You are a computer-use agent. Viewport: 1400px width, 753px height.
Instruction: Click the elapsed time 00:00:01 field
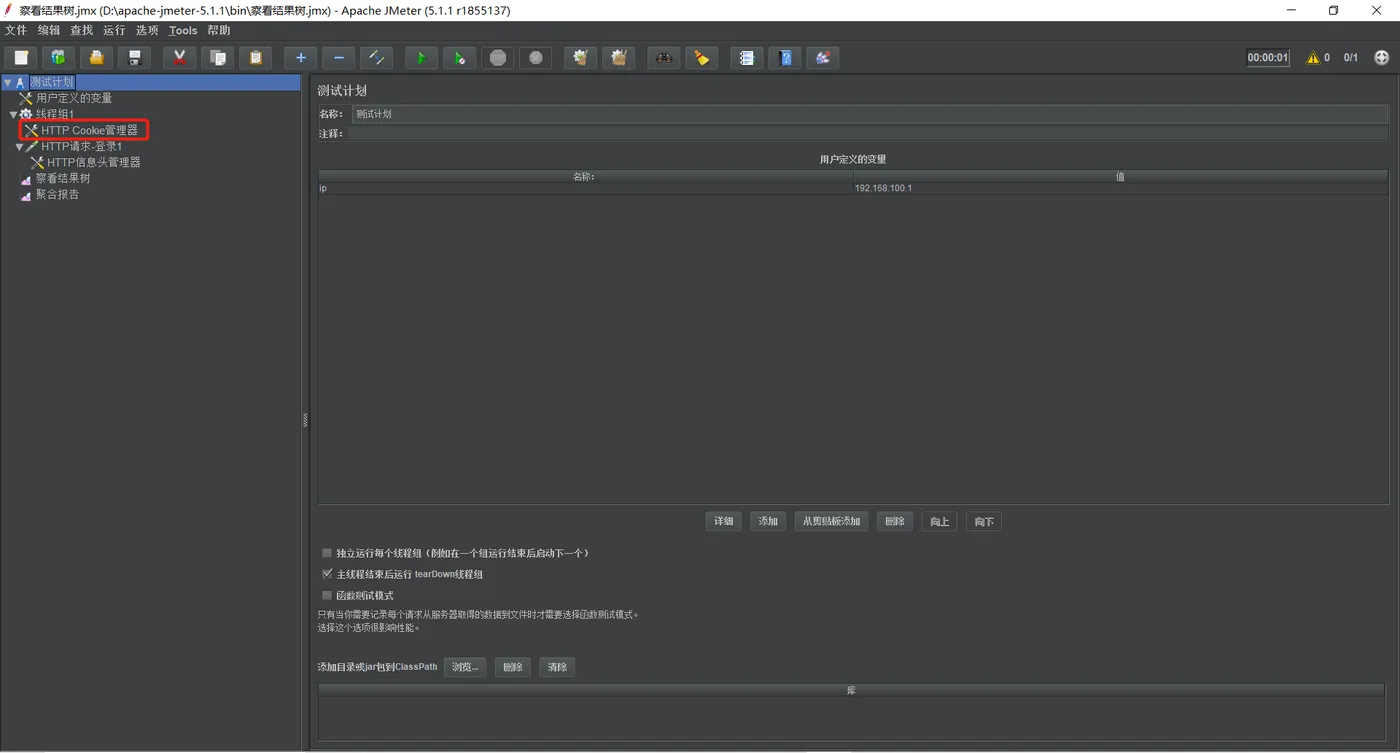1268,58
